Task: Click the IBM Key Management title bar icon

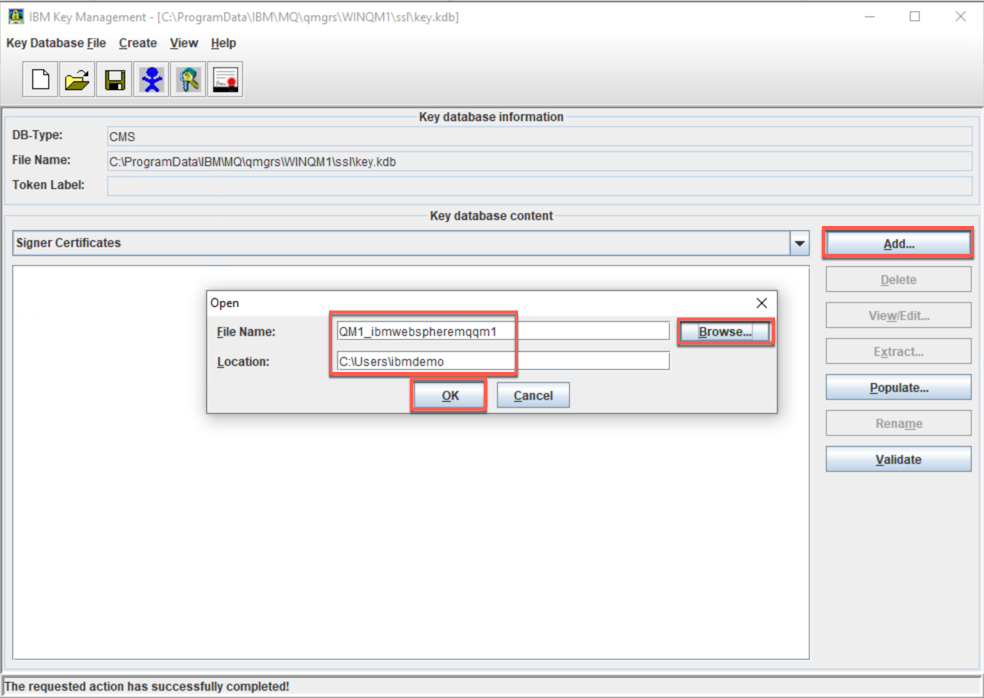Action: [x=16, y=16]
